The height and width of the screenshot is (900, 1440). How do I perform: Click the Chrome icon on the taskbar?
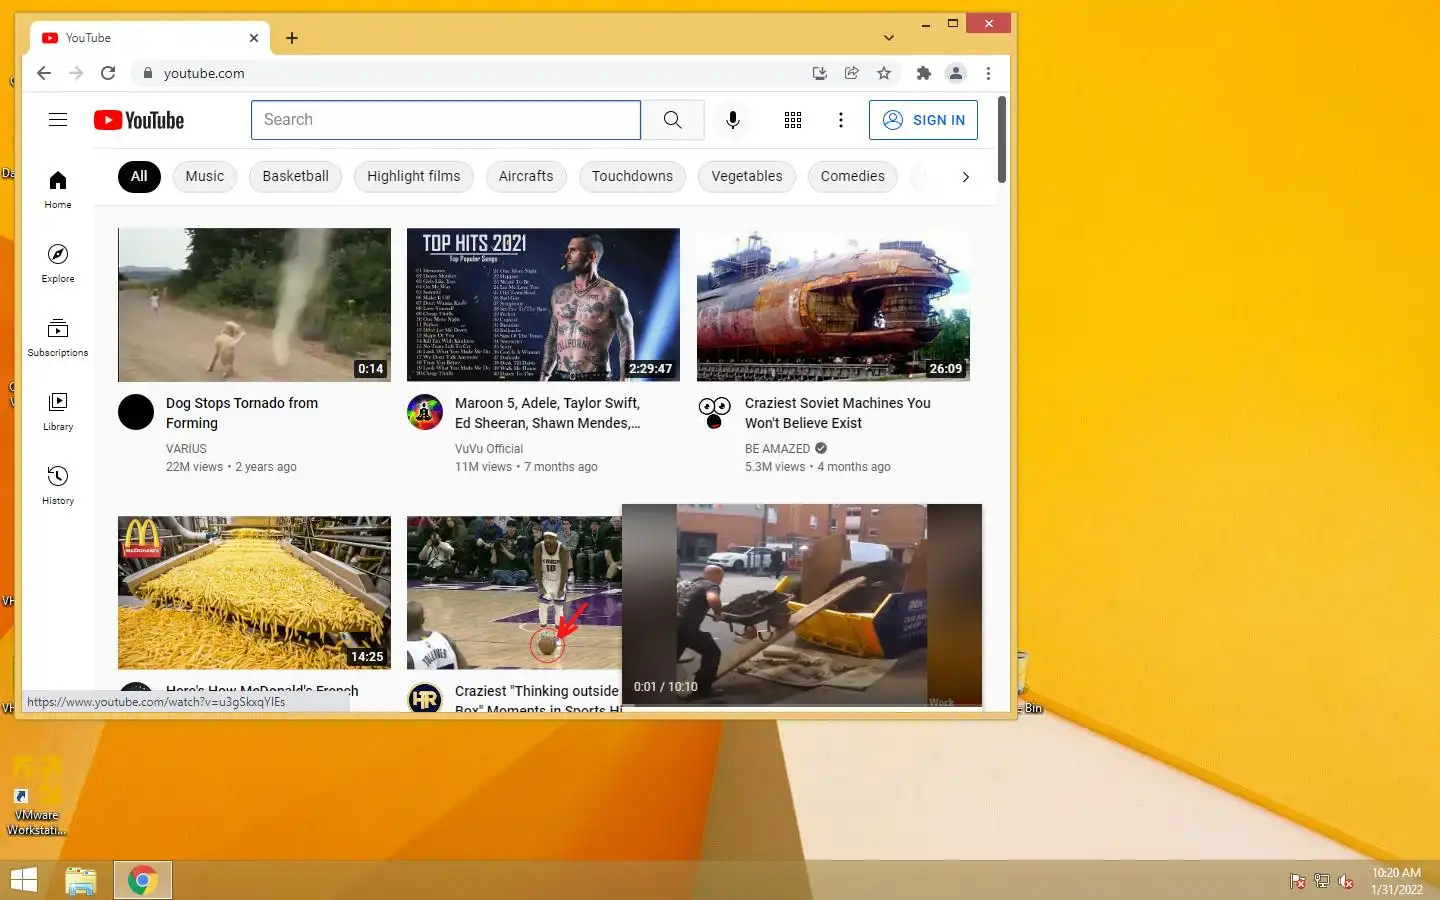pyautogui.click(x=143, y=880)
